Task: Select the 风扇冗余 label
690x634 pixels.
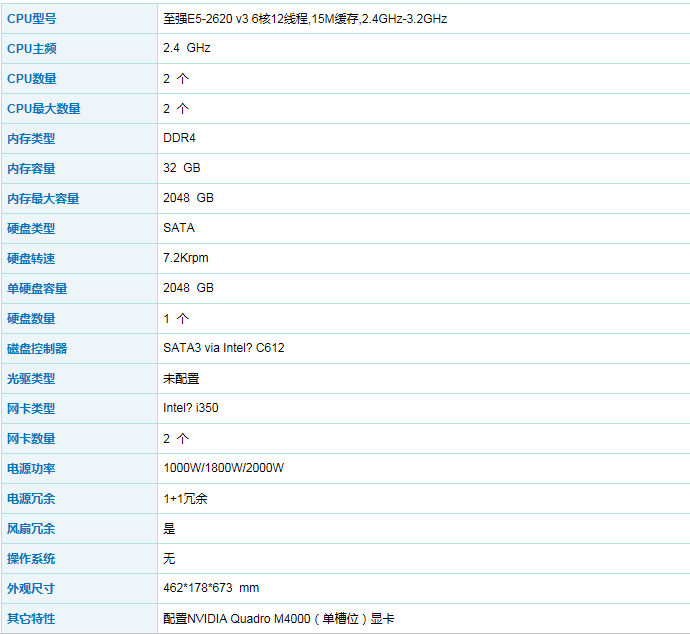Action: pyautogui.click(x=31, y=529)
